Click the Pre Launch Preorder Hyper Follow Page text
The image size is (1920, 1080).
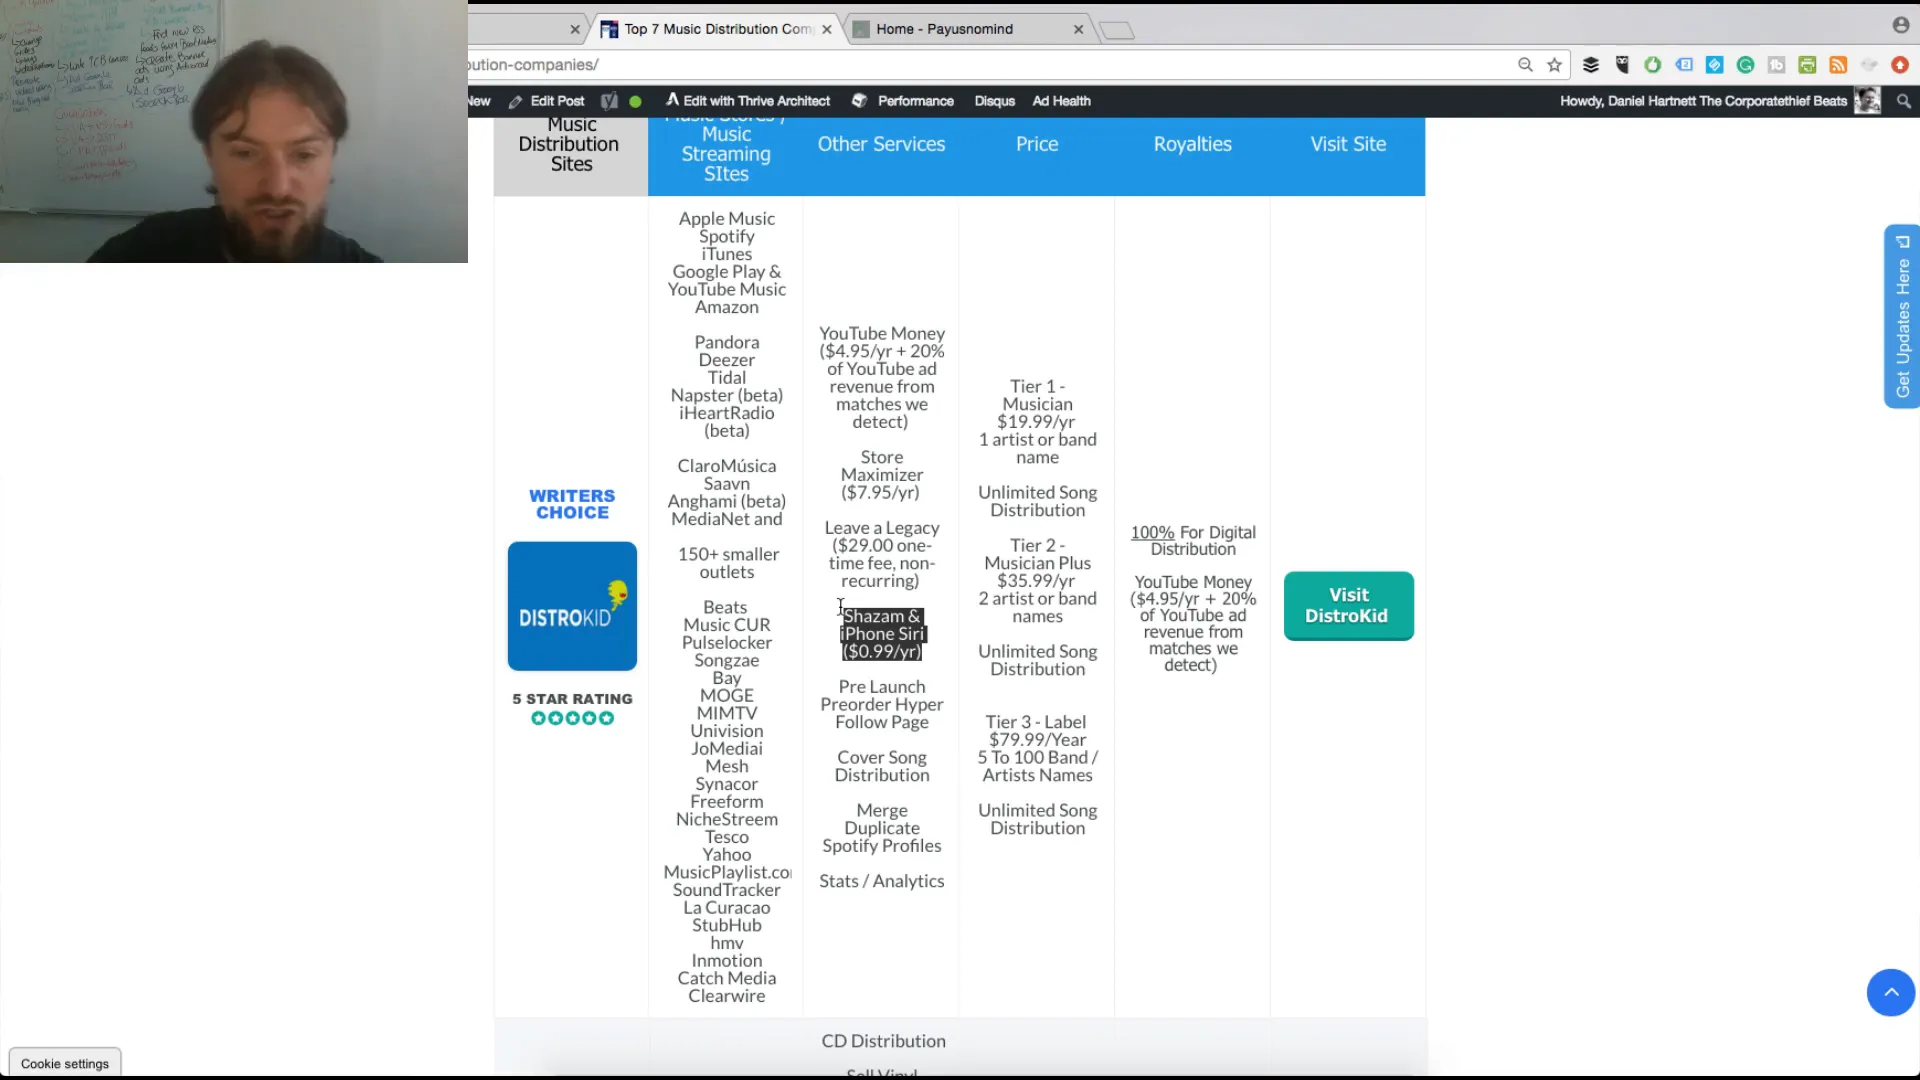[881, 705]
